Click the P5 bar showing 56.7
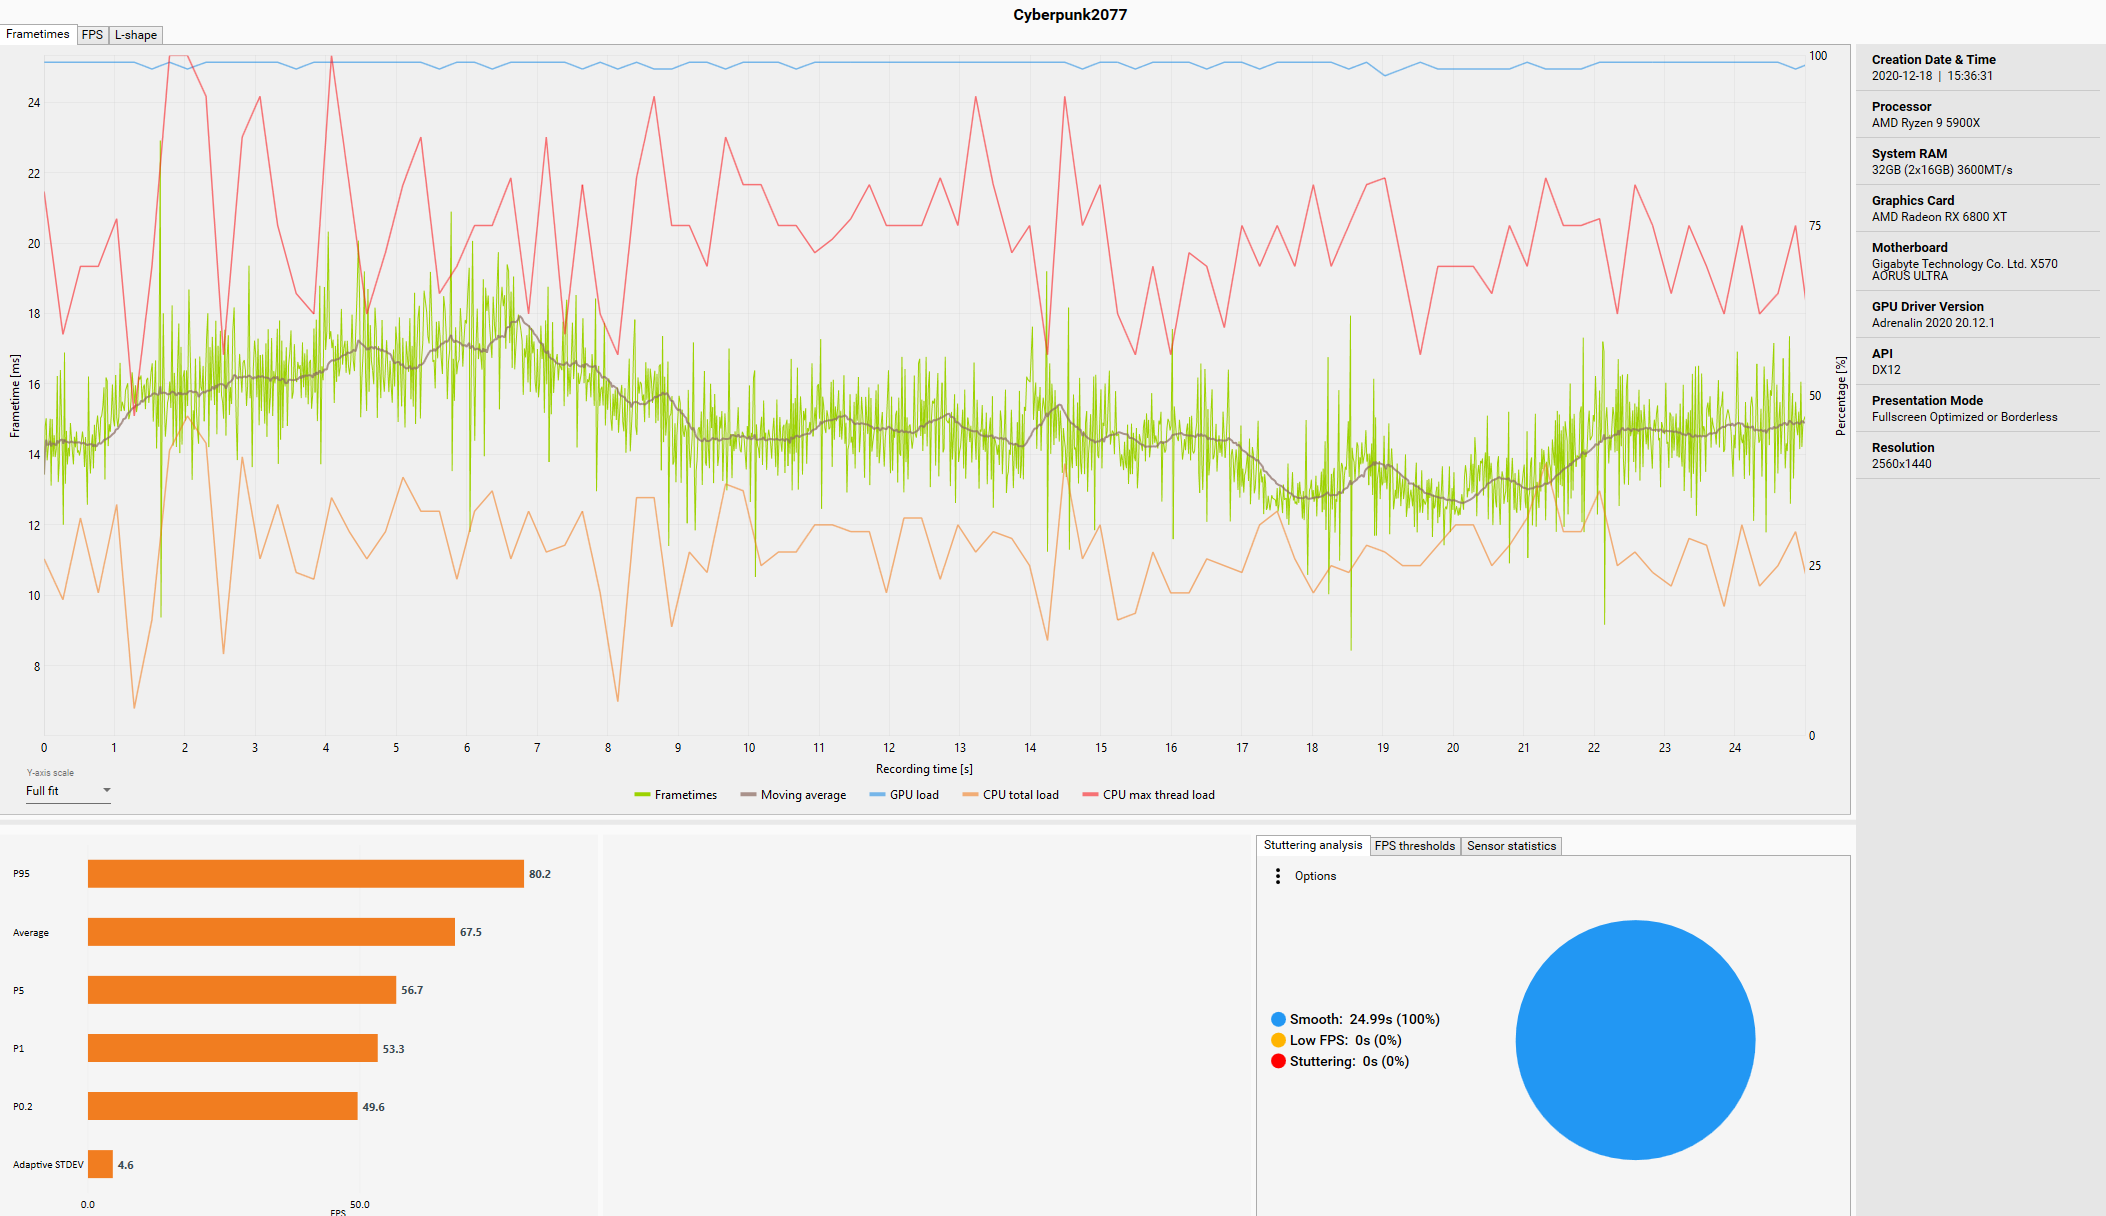2106x1216 pixels. coord(242,990)
